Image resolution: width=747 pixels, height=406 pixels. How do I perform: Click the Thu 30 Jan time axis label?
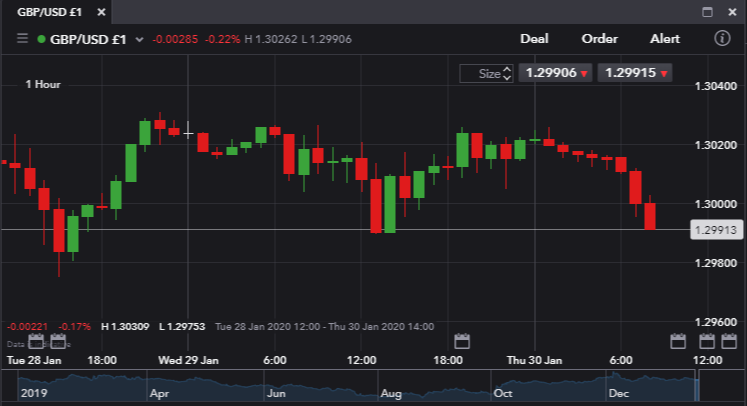534,360
